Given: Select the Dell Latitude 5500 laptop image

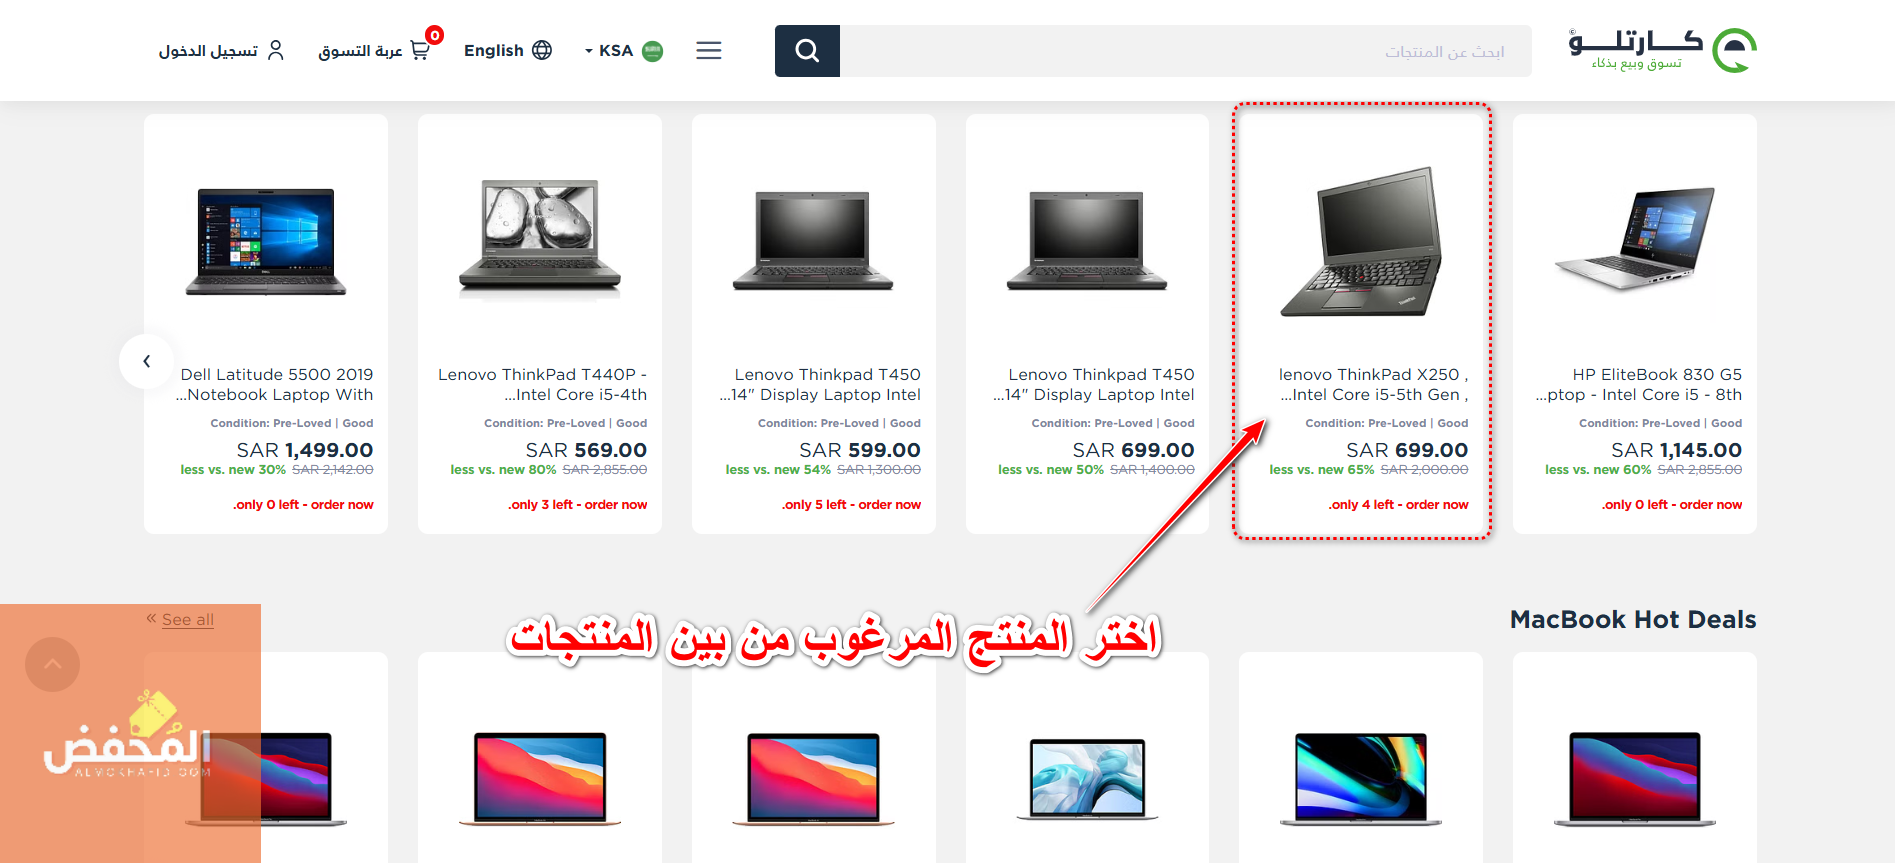Looking at the screenshot, I should (x=266, y=242).
